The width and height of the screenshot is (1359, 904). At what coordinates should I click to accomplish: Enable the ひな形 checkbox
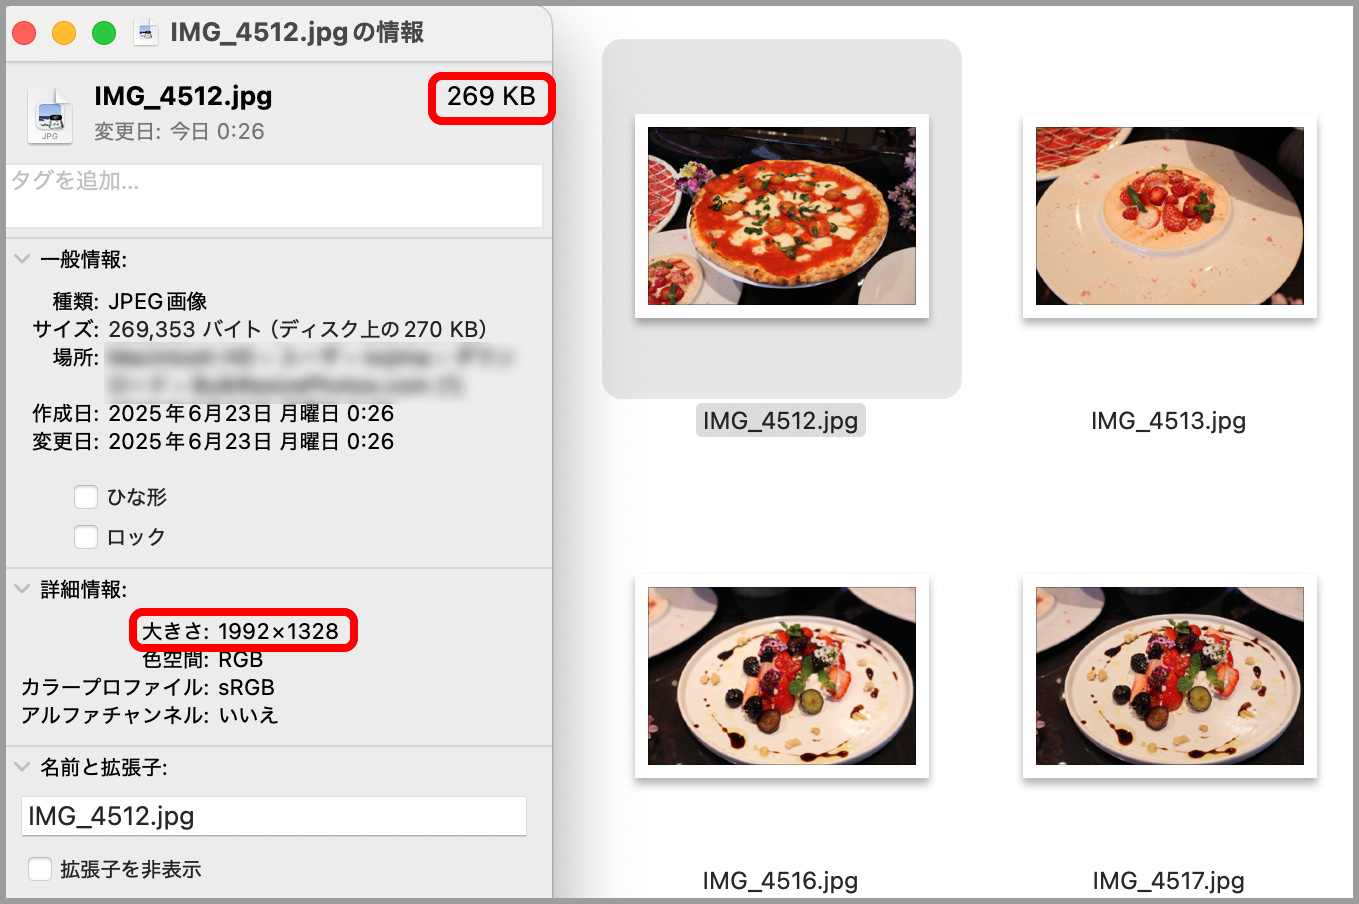coord(86,497)
